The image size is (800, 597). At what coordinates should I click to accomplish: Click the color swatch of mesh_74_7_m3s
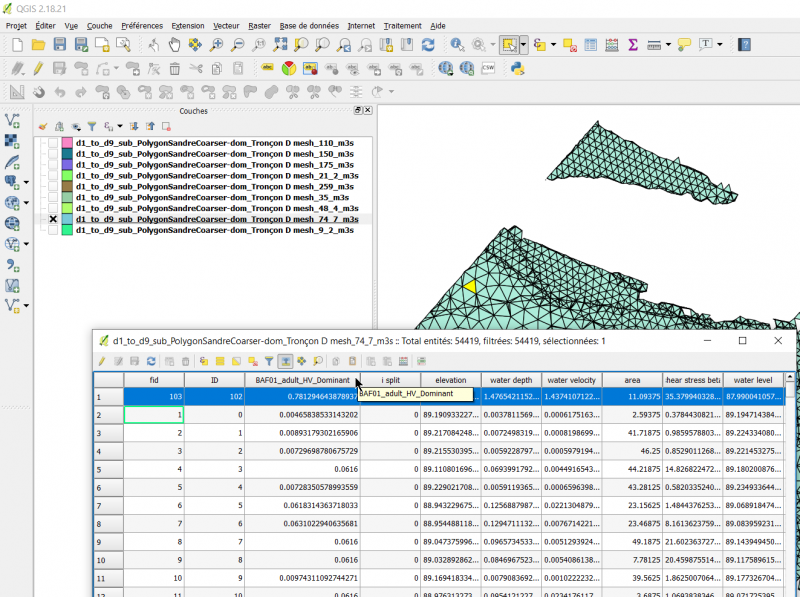pos(67,218)
